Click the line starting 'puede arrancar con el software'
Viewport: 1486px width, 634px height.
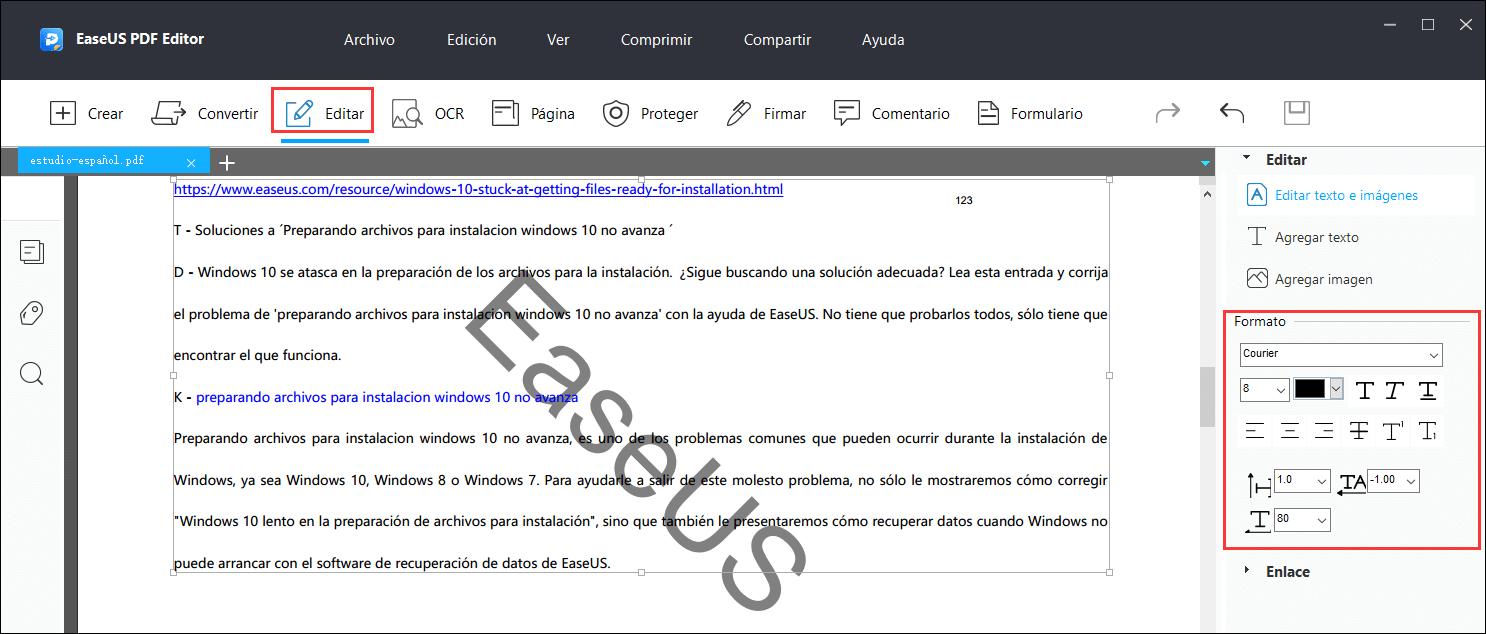click(x=392, y=563)
